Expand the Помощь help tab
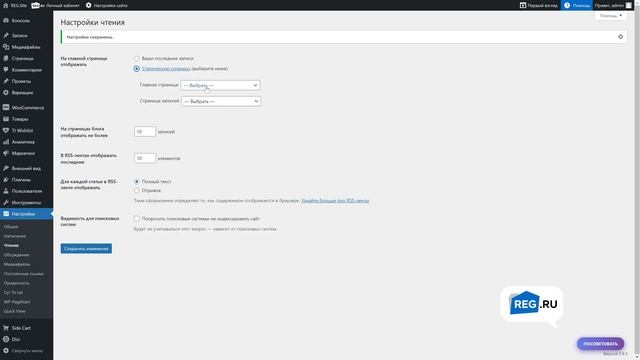The width and height of the screenshot is (640, 360). pos(611,16)
